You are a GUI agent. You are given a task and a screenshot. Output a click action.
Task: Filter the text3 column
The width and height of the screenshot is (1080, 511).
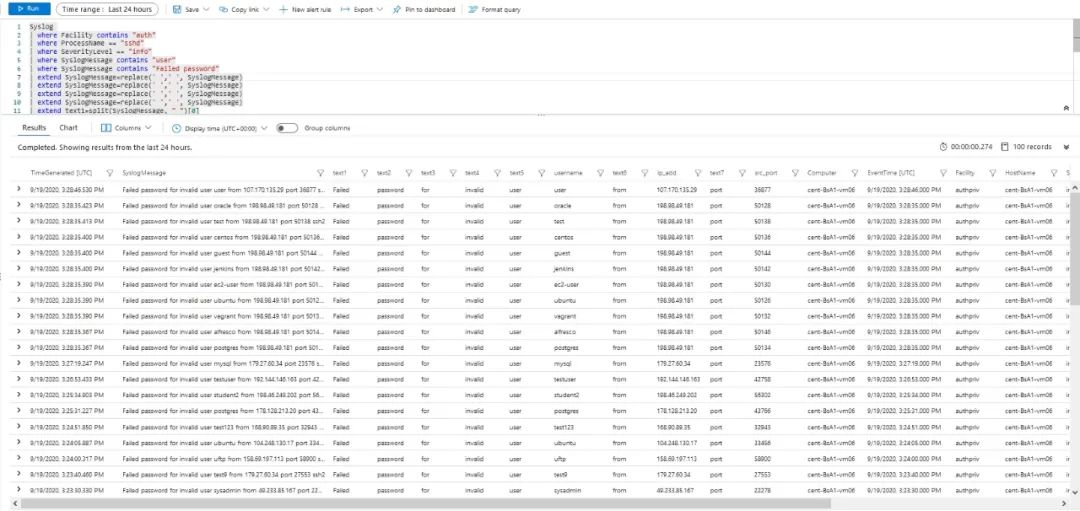point(453,173)
